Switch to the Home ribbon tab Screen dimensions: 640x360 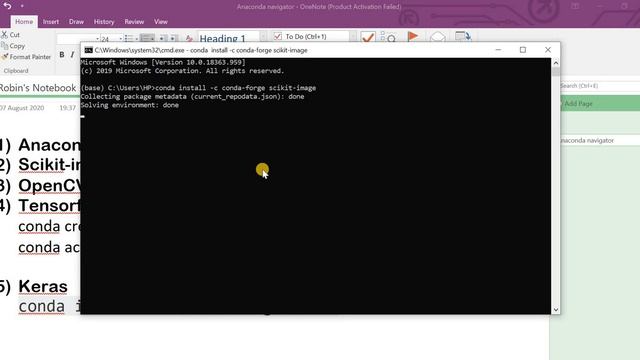point(24,22)
